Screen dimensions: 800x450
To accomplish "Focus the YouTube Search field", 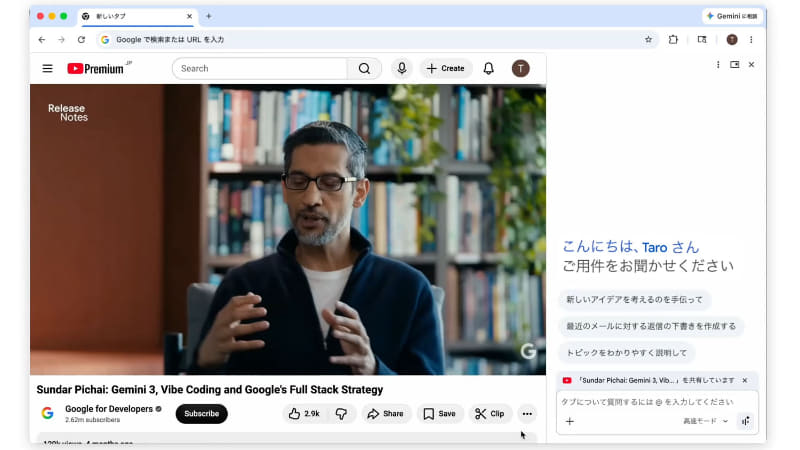I will click(x=260, y=68).
